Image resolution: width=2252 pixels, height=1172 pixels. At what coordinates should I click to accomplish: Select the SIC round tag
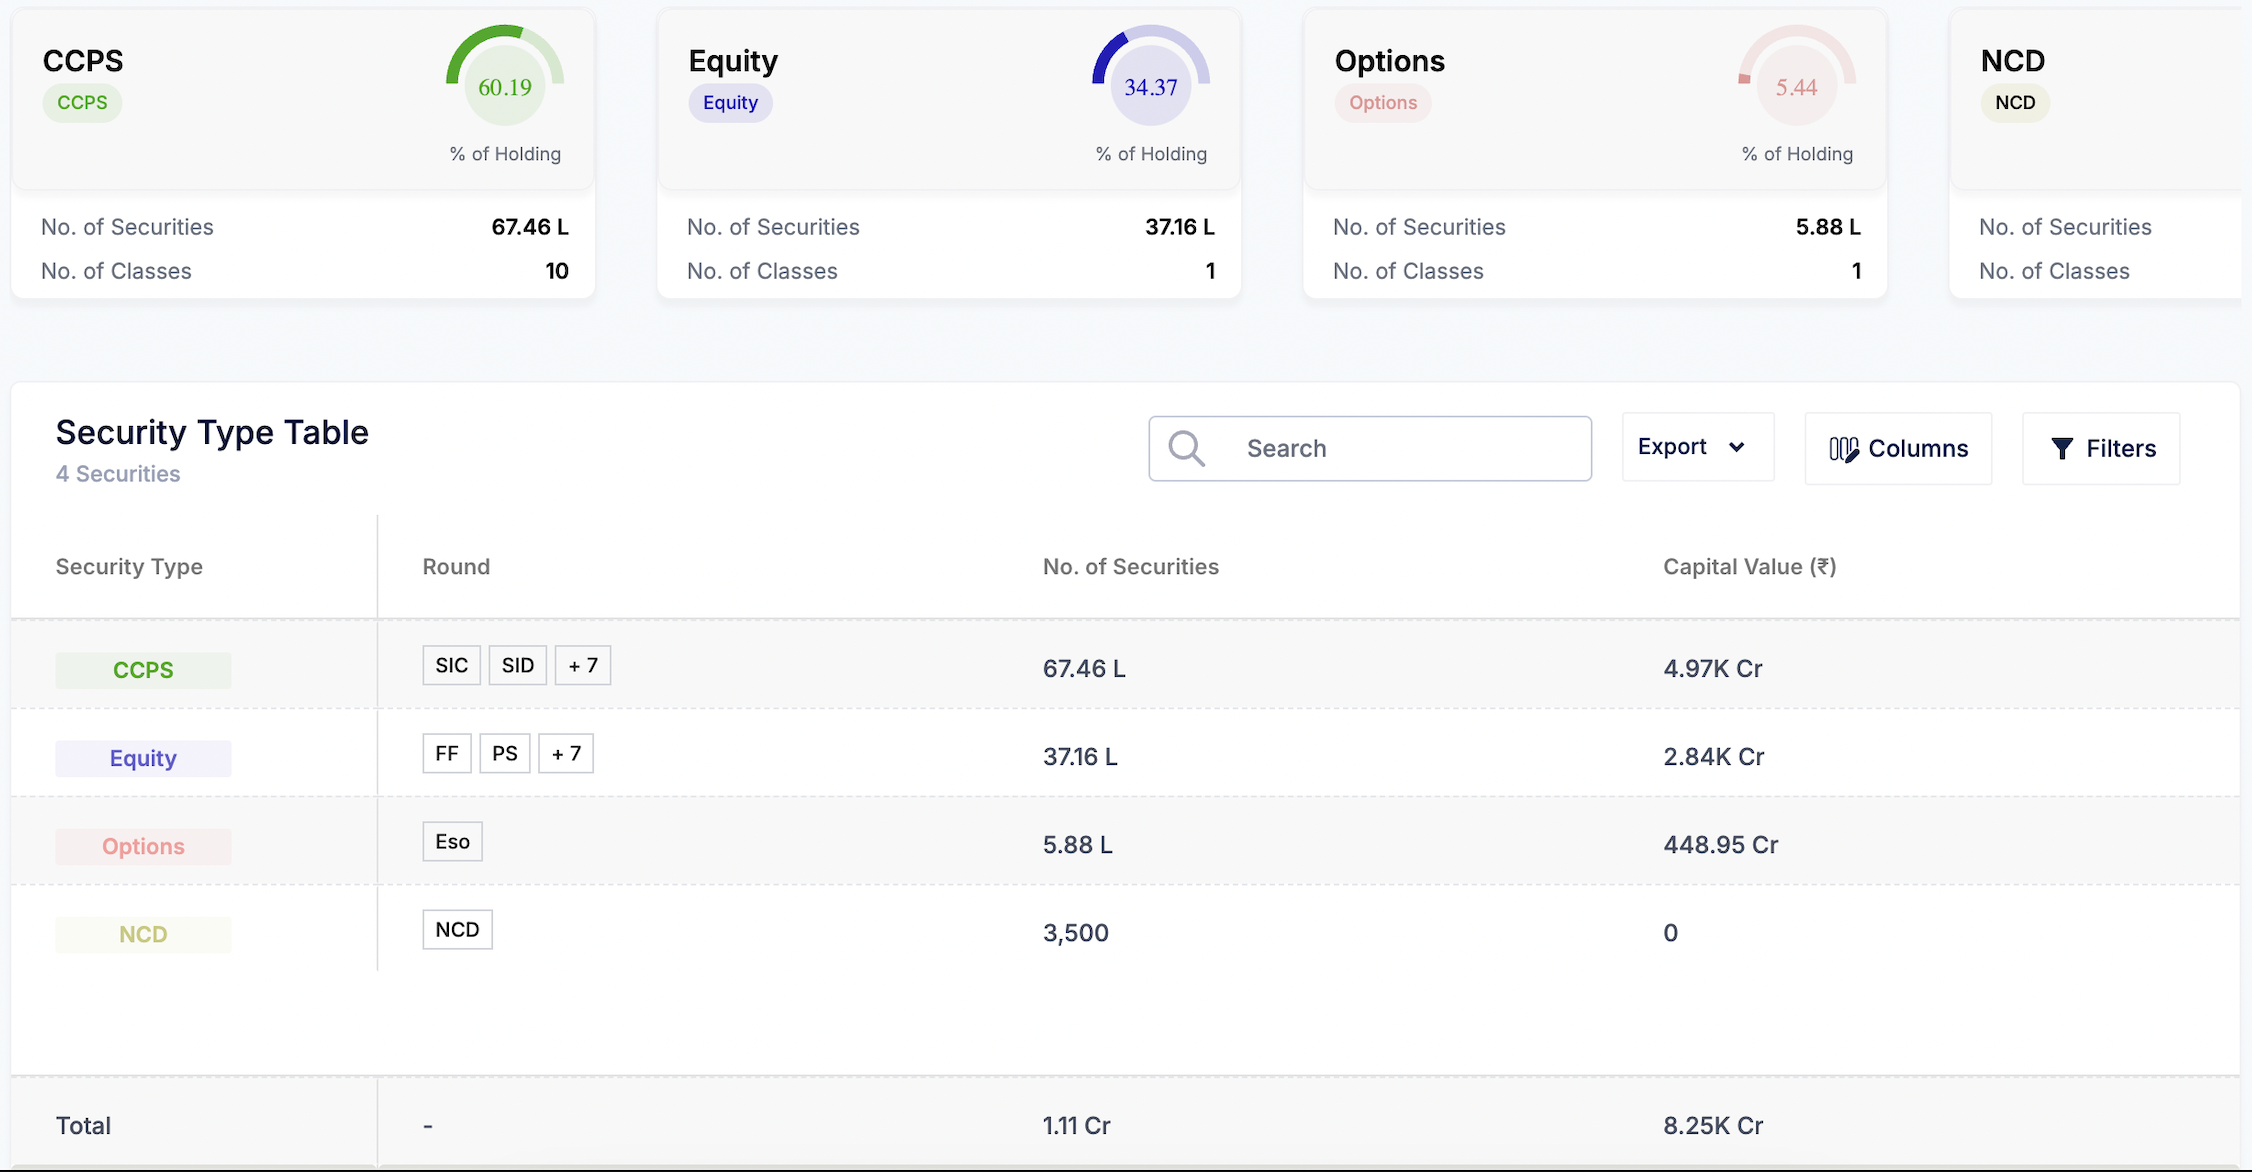[x=451, y=665]
